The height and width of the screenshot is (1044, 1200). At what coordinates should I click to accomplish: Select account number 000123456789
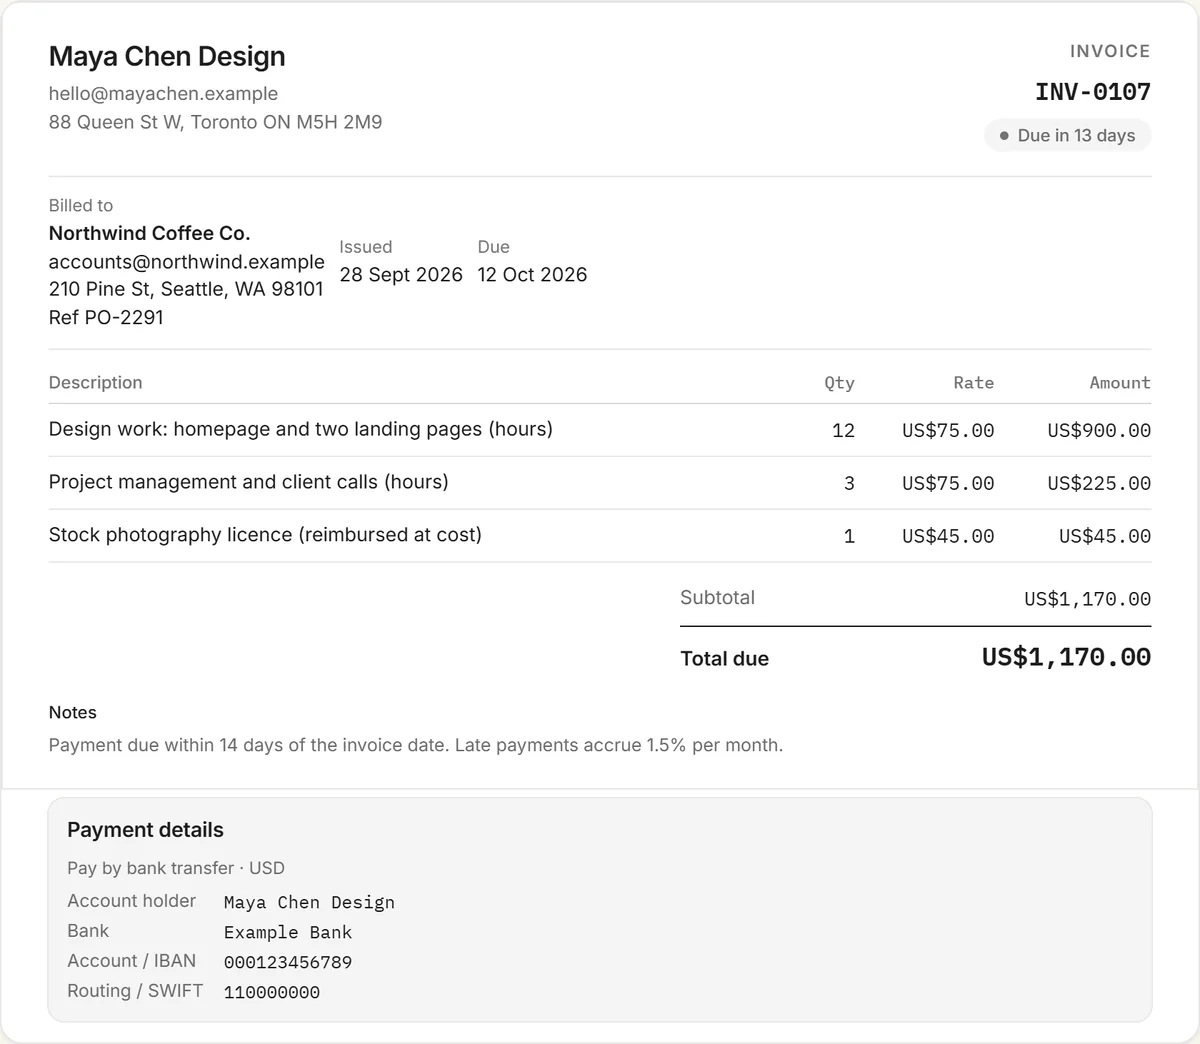pyautogui.click(x=288, y=963)
